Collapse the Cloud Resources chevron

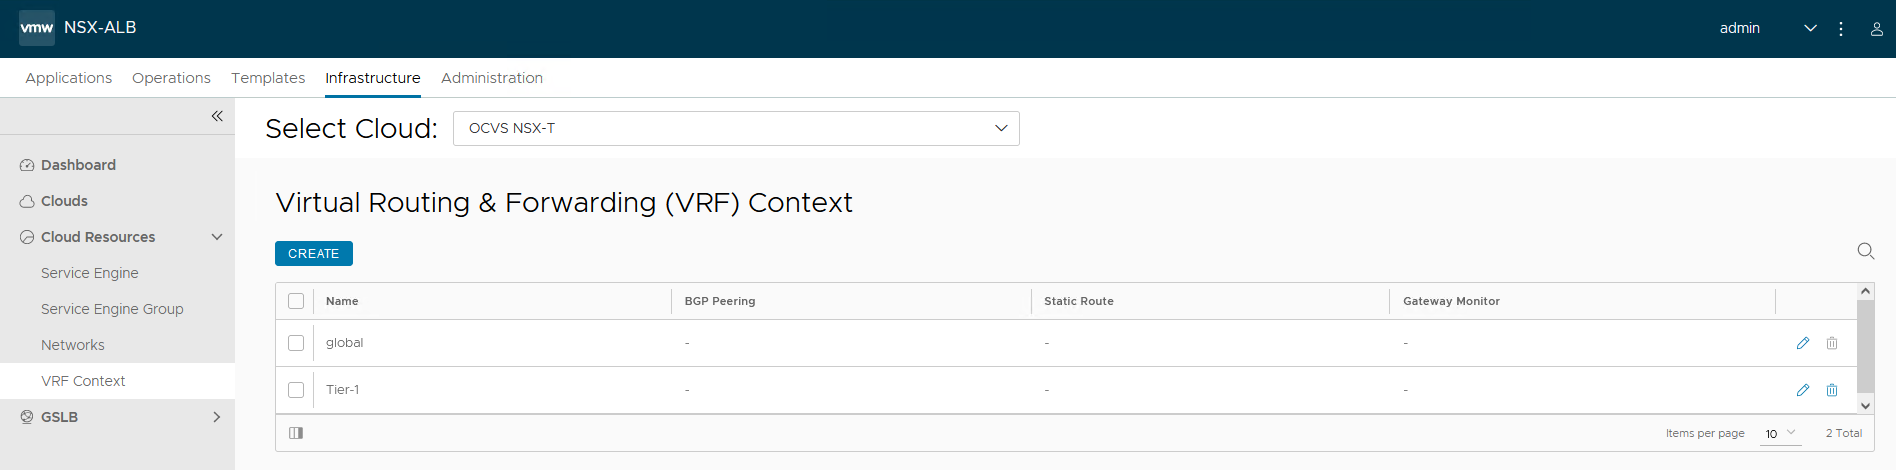click(217, 237)
